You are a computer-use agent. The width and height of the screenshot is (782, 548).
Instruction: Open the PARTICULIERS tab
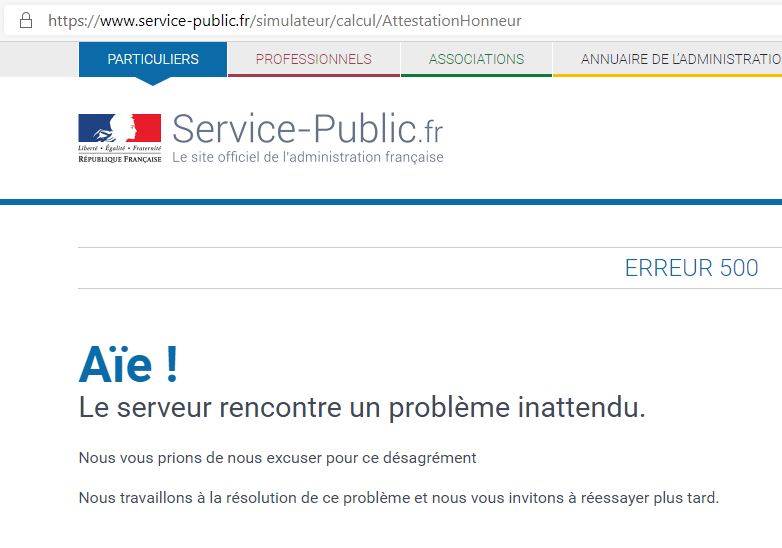[153, 59]
